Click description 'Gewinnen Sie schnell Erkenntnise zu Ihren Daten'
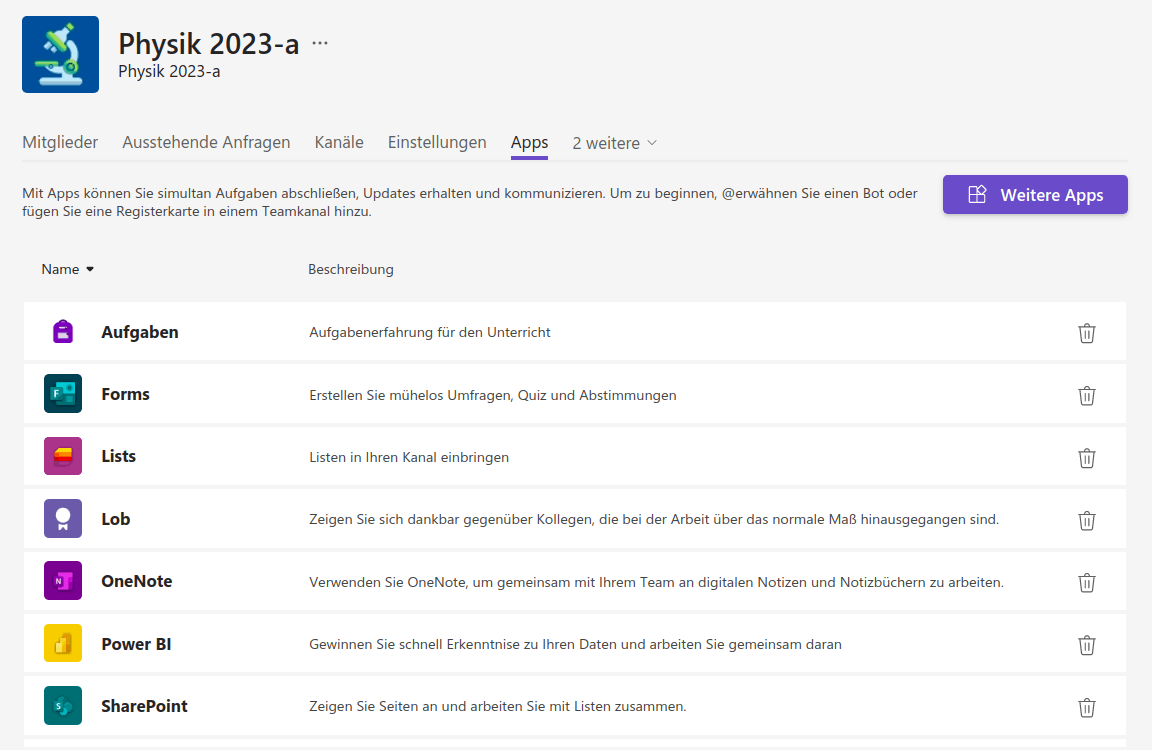This screenshot has width=1152, height=750. [x=575, y=644]
